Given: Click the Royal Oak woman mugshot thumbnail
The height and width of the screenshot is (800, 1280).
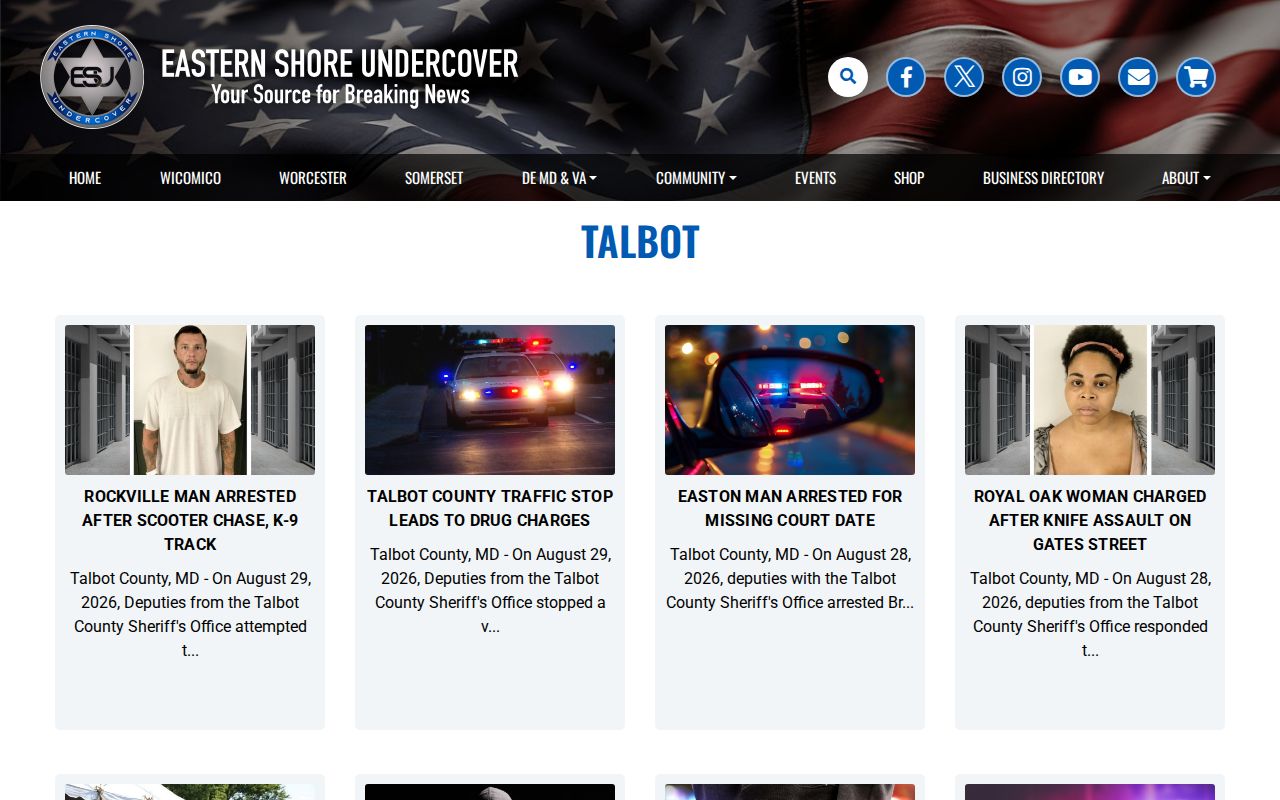Looking at the screenshot, I should [1090, 400].
